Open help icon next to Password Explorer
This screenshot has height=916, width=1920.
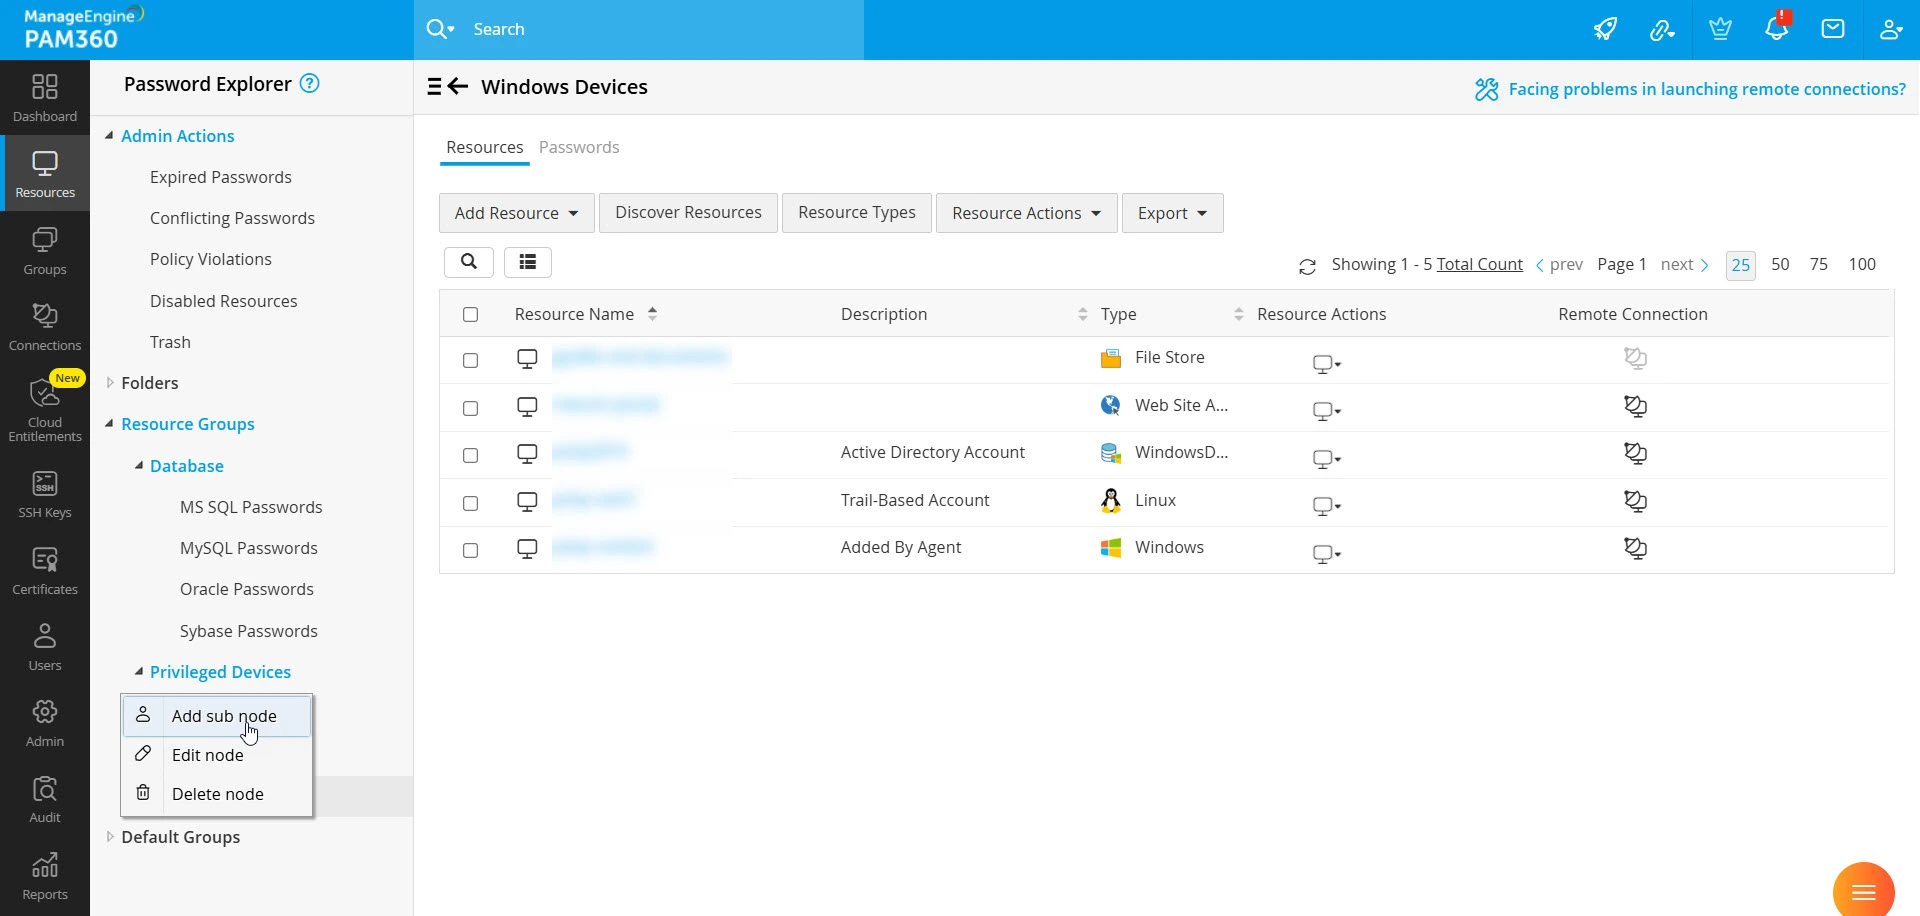click(310, 84)
